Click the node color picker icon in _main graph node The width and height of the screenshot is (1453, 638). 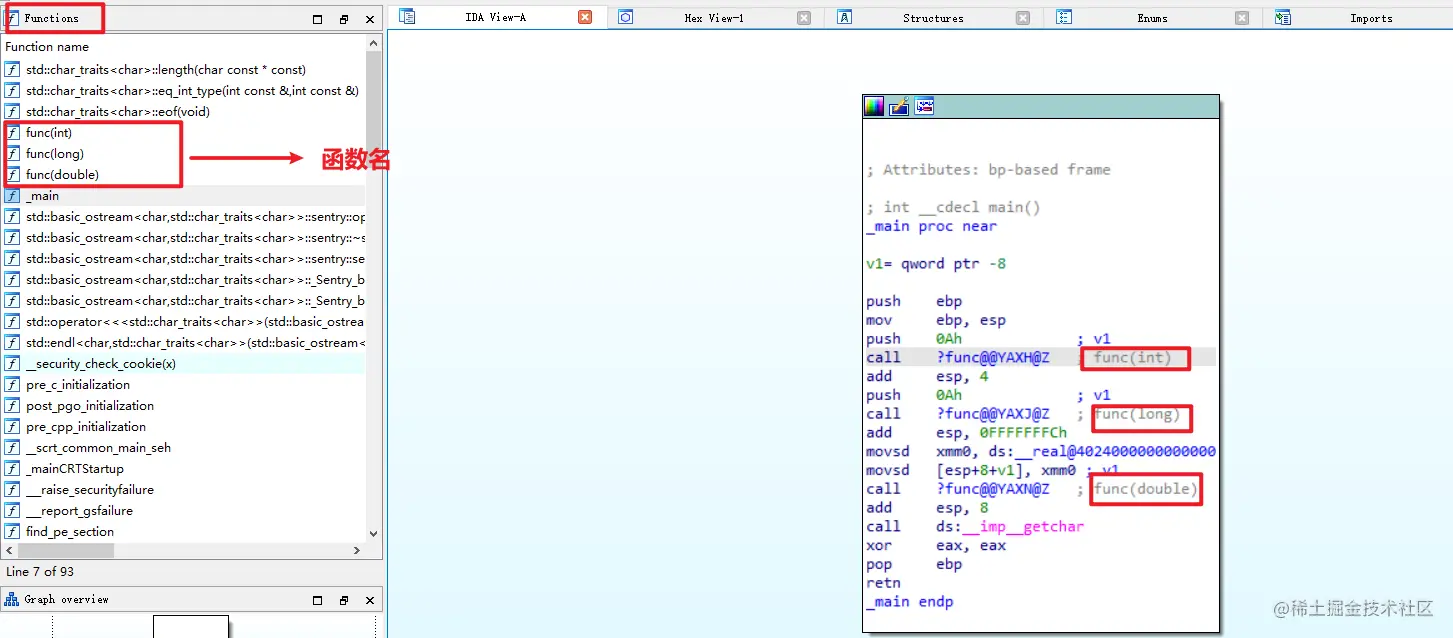coord(874,107)
